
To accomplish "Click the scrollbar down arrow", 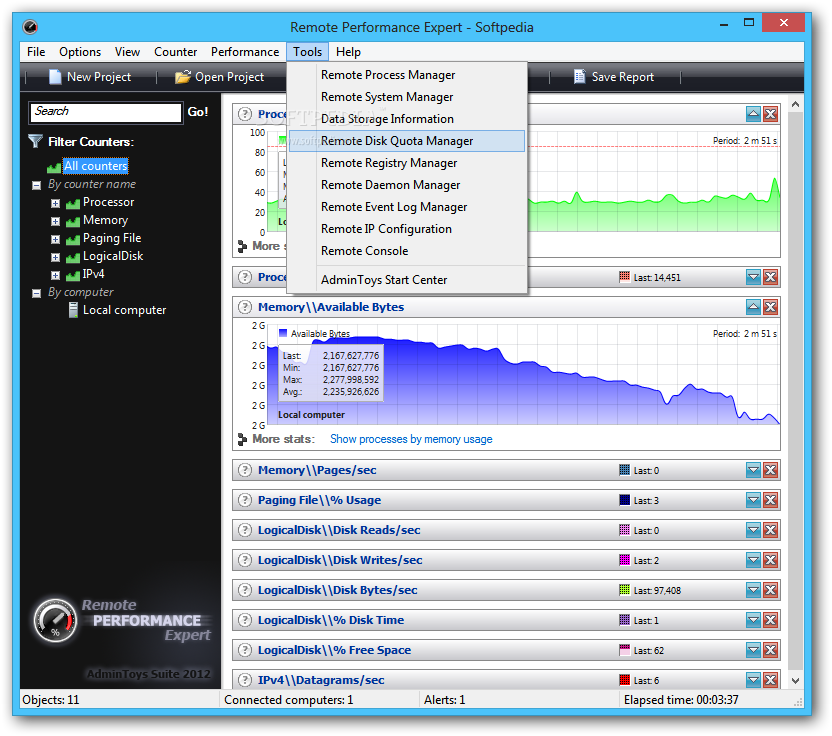I will (795, 680).
